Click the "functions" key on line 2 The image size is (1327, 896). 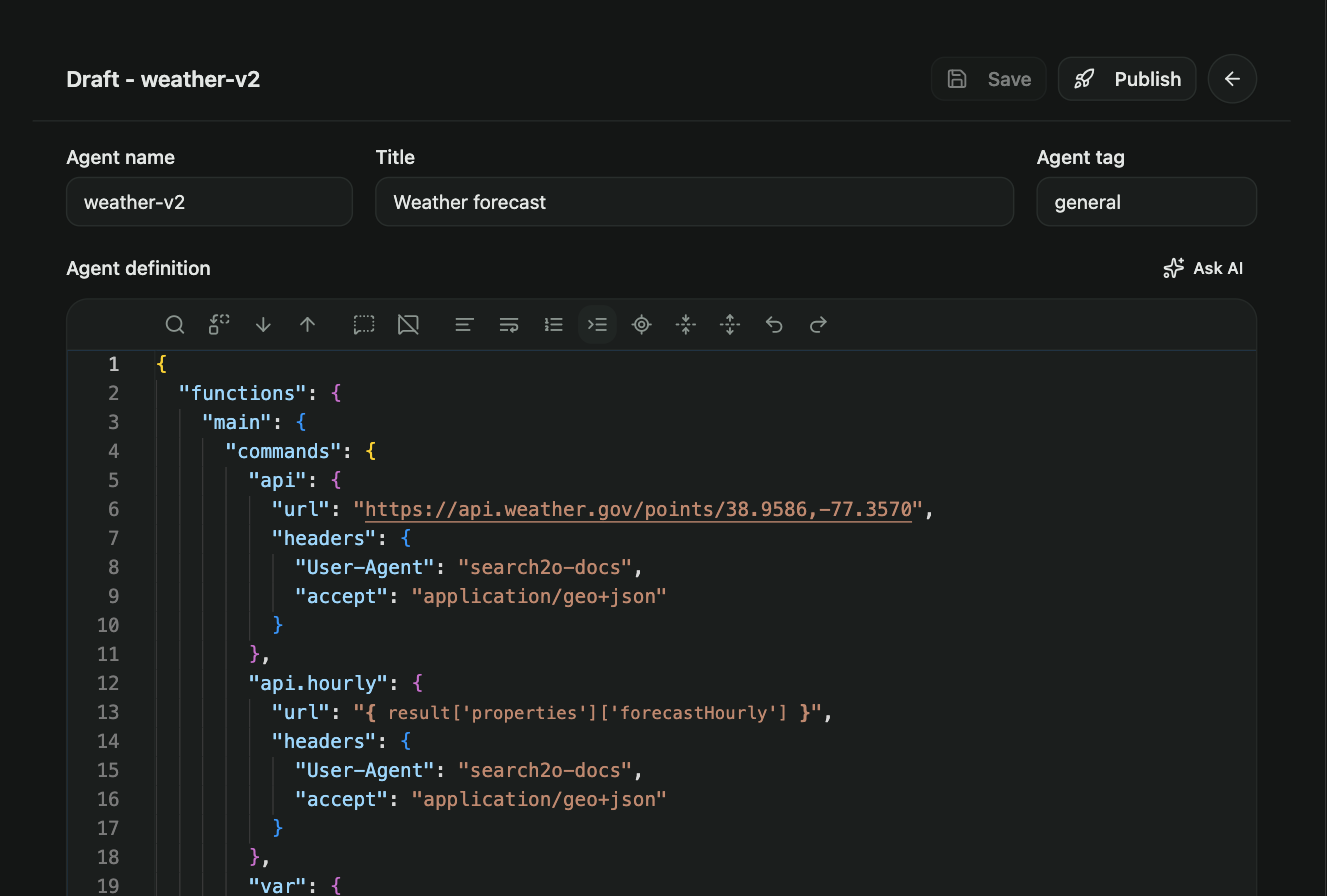point(242,393)
